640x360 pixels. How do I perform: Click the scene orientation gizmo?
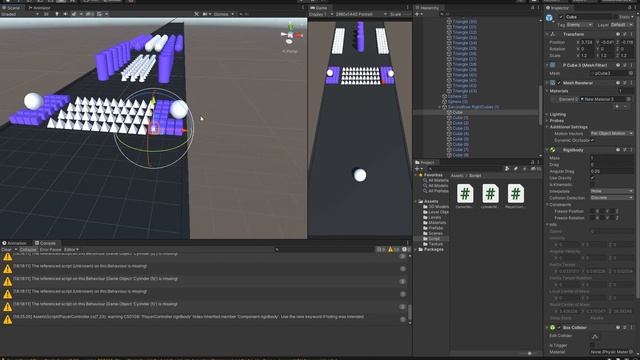coord(291,35)
